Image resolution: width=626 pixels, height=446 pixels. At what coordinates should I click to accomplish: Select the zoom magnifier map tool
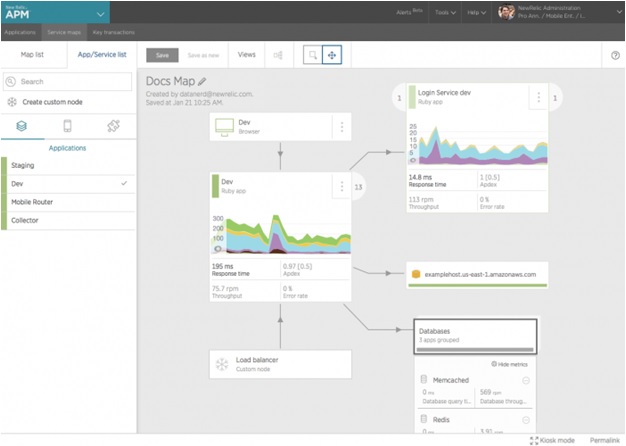coord(313,55)
